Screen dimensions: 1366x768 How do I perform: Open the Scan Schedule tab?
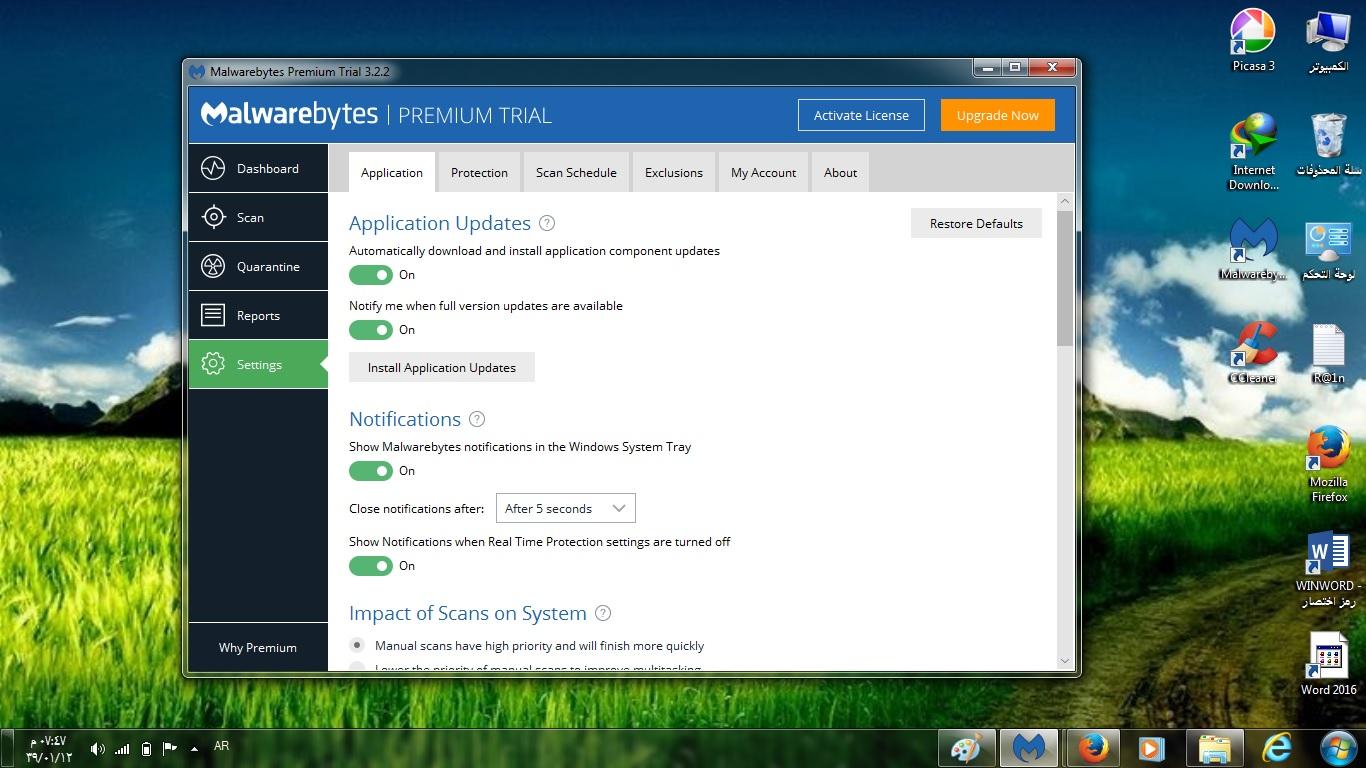(576, 172)
